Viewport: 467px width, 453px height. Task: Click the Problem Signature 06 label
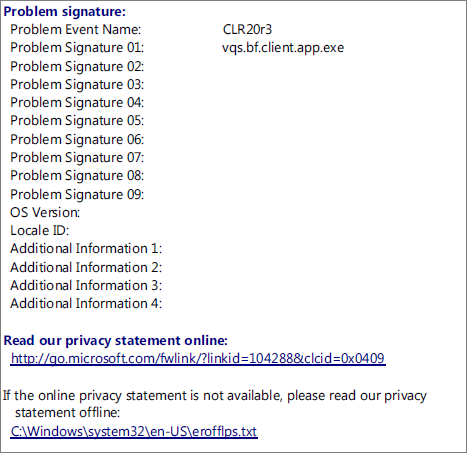click(77, 140)
